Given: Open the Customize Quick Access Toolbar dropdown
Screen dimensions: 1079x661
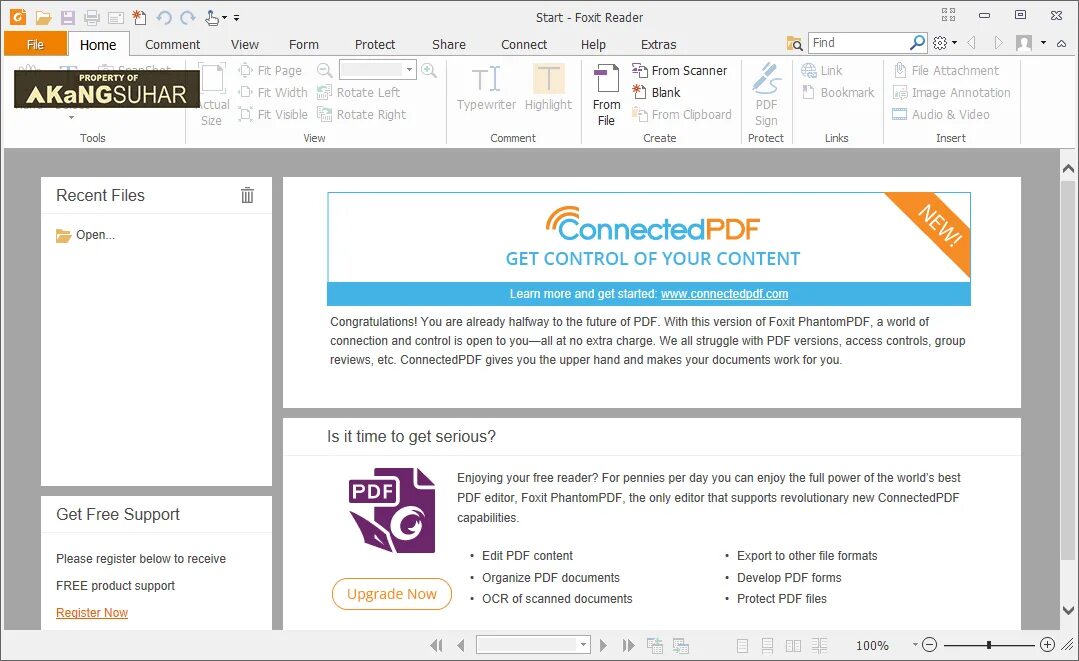Looking at the screenshot, I should 236,19.
